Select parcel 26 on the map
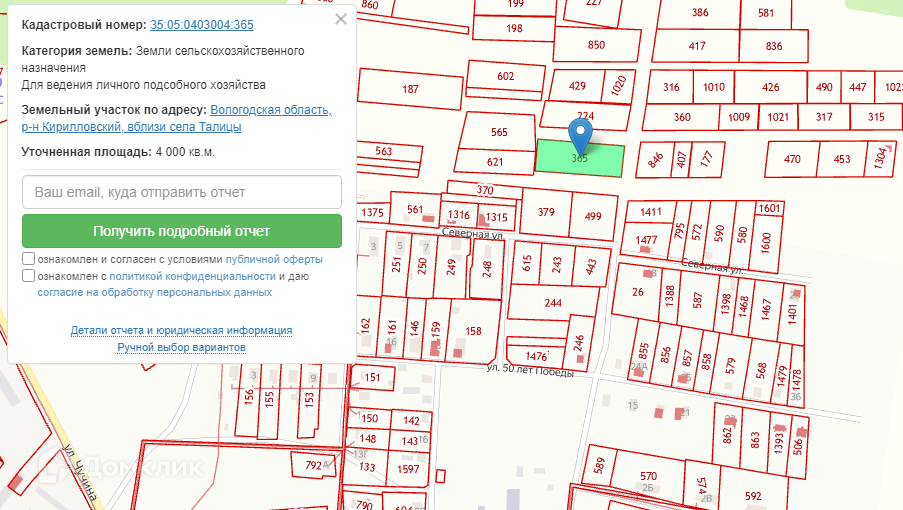The width and height of the screenshot is (903, 510). (x=638, y=292)
